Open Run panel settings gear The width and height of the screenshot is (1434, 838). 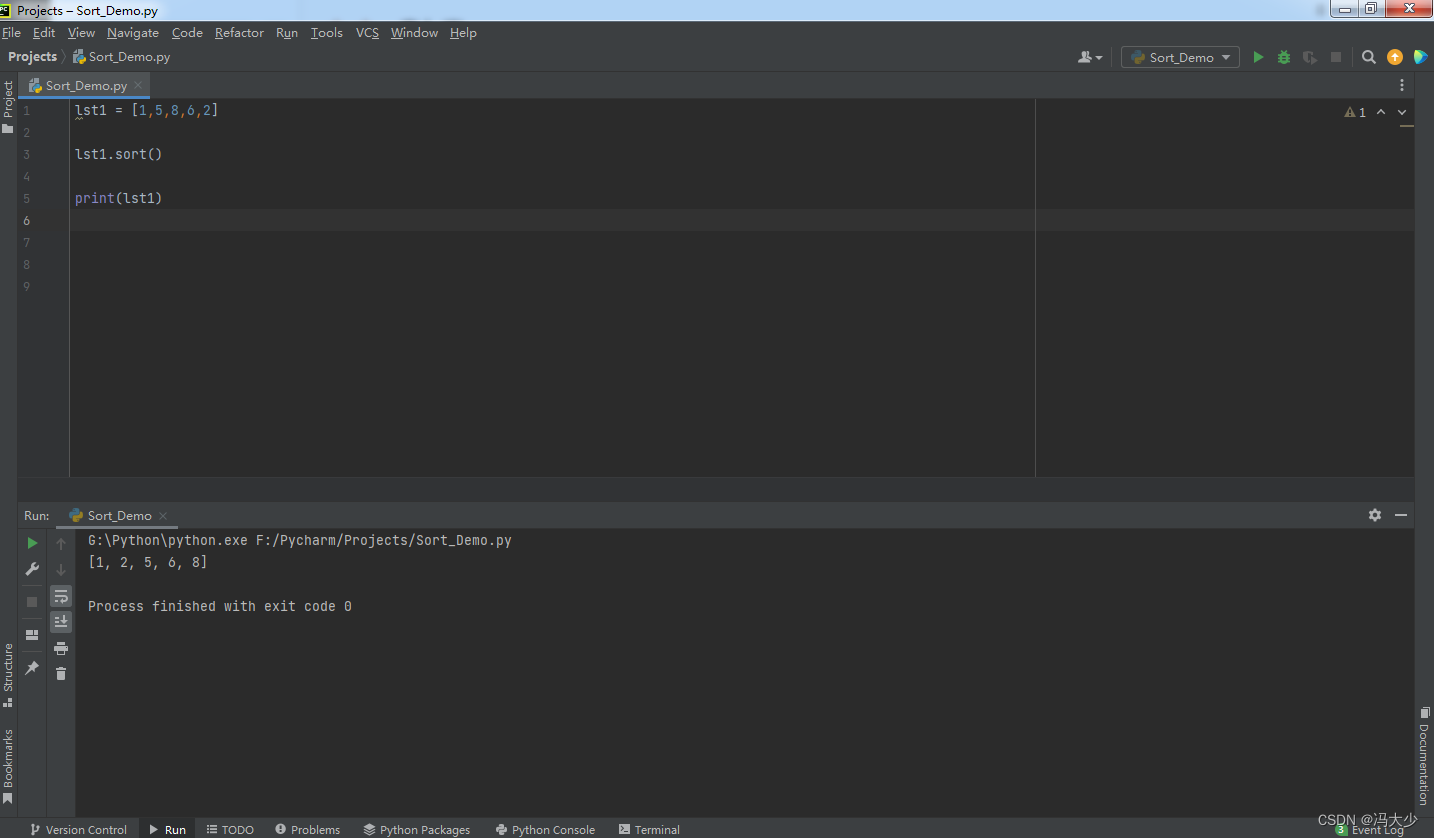click(1375, 515)
